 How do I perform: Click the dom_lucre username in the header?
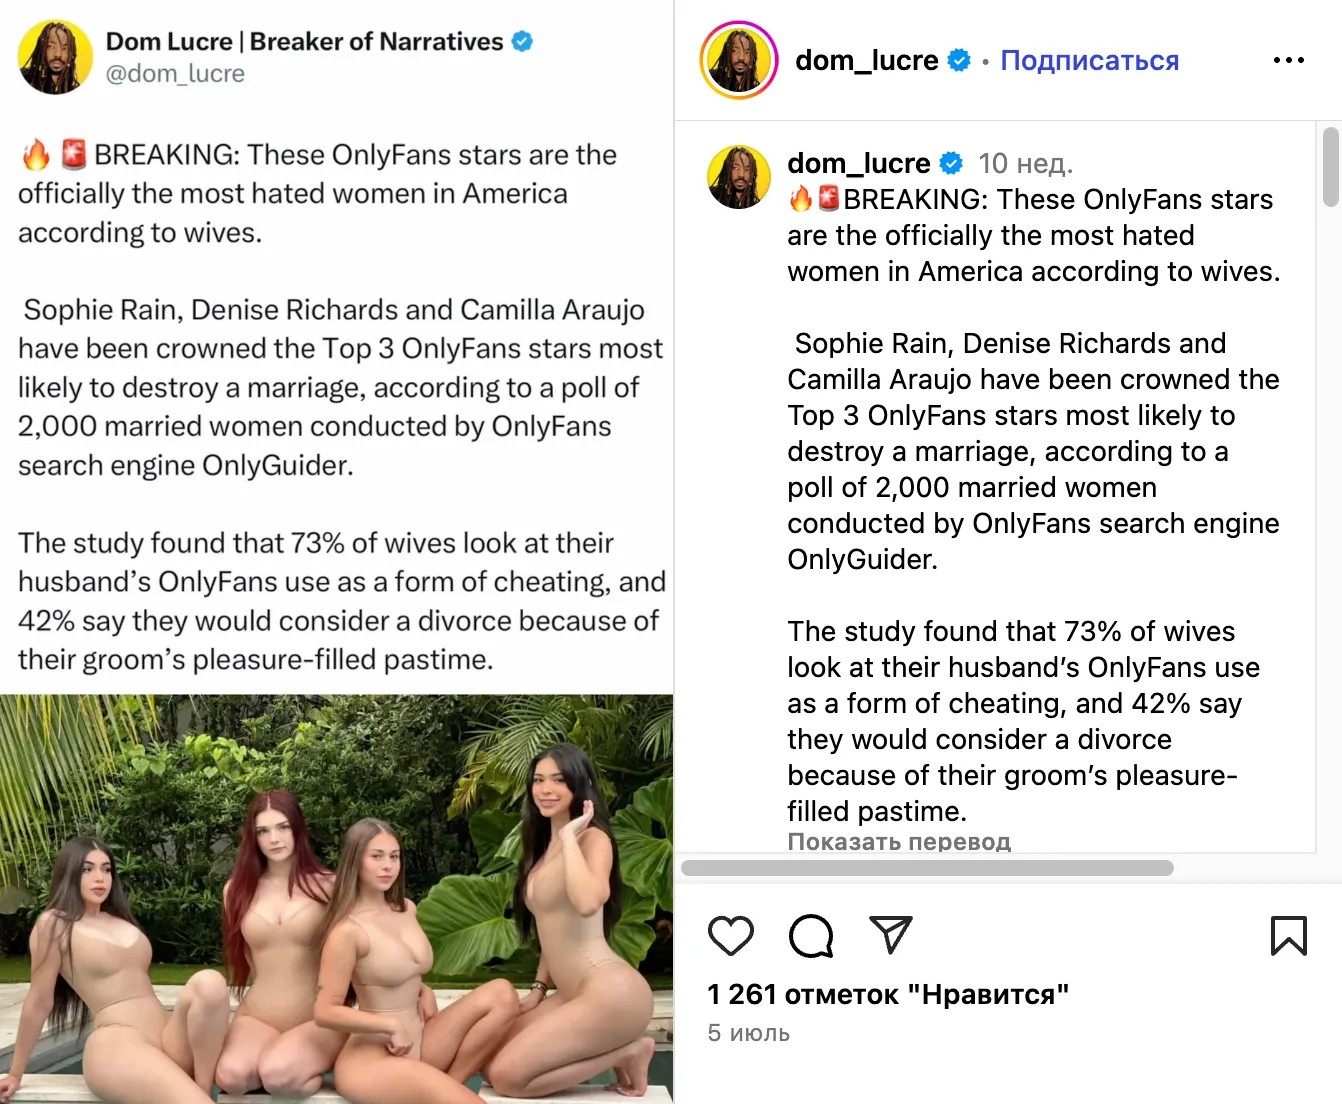coord(866,61)
